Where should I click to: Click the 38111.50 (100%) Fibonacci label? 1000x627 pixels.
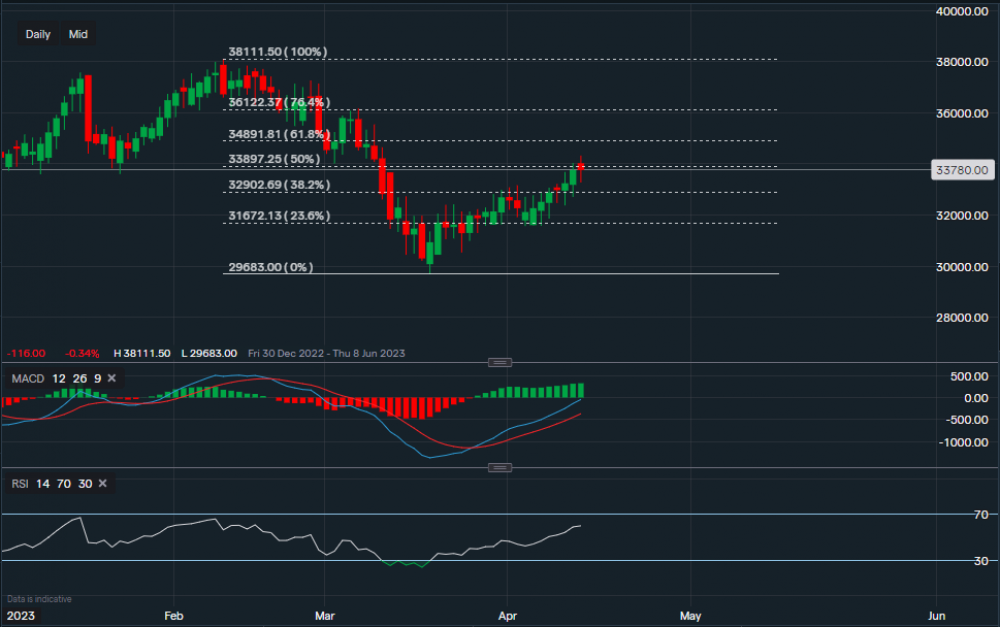point(277,51)
